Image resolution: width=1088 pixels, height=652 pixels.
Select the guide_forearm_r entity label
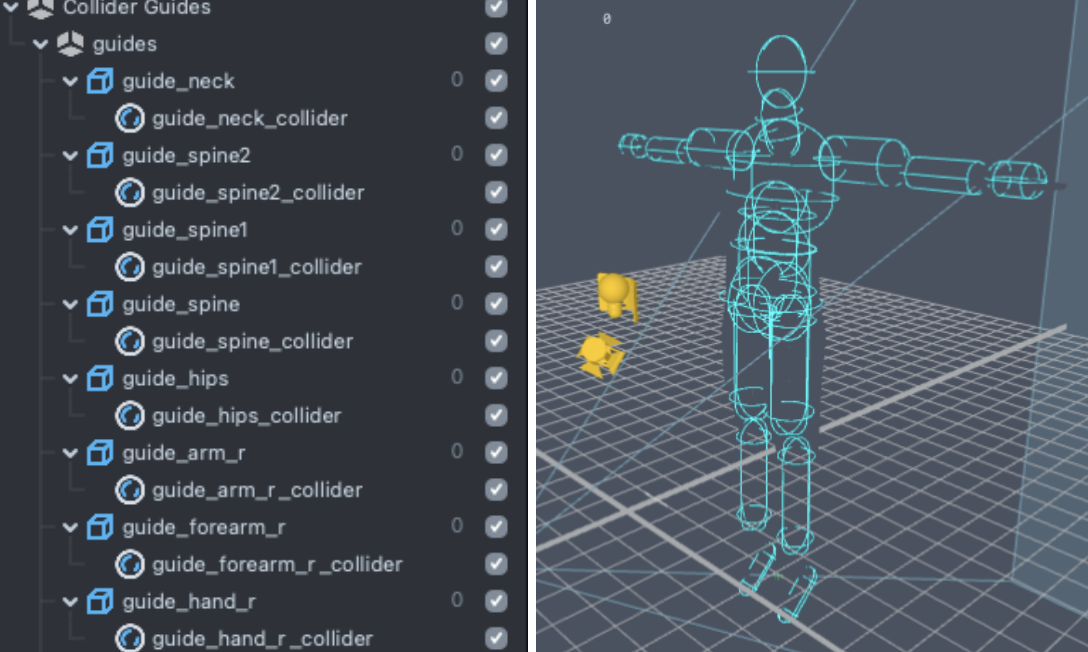pyautogui.click(x=203, y=527)
